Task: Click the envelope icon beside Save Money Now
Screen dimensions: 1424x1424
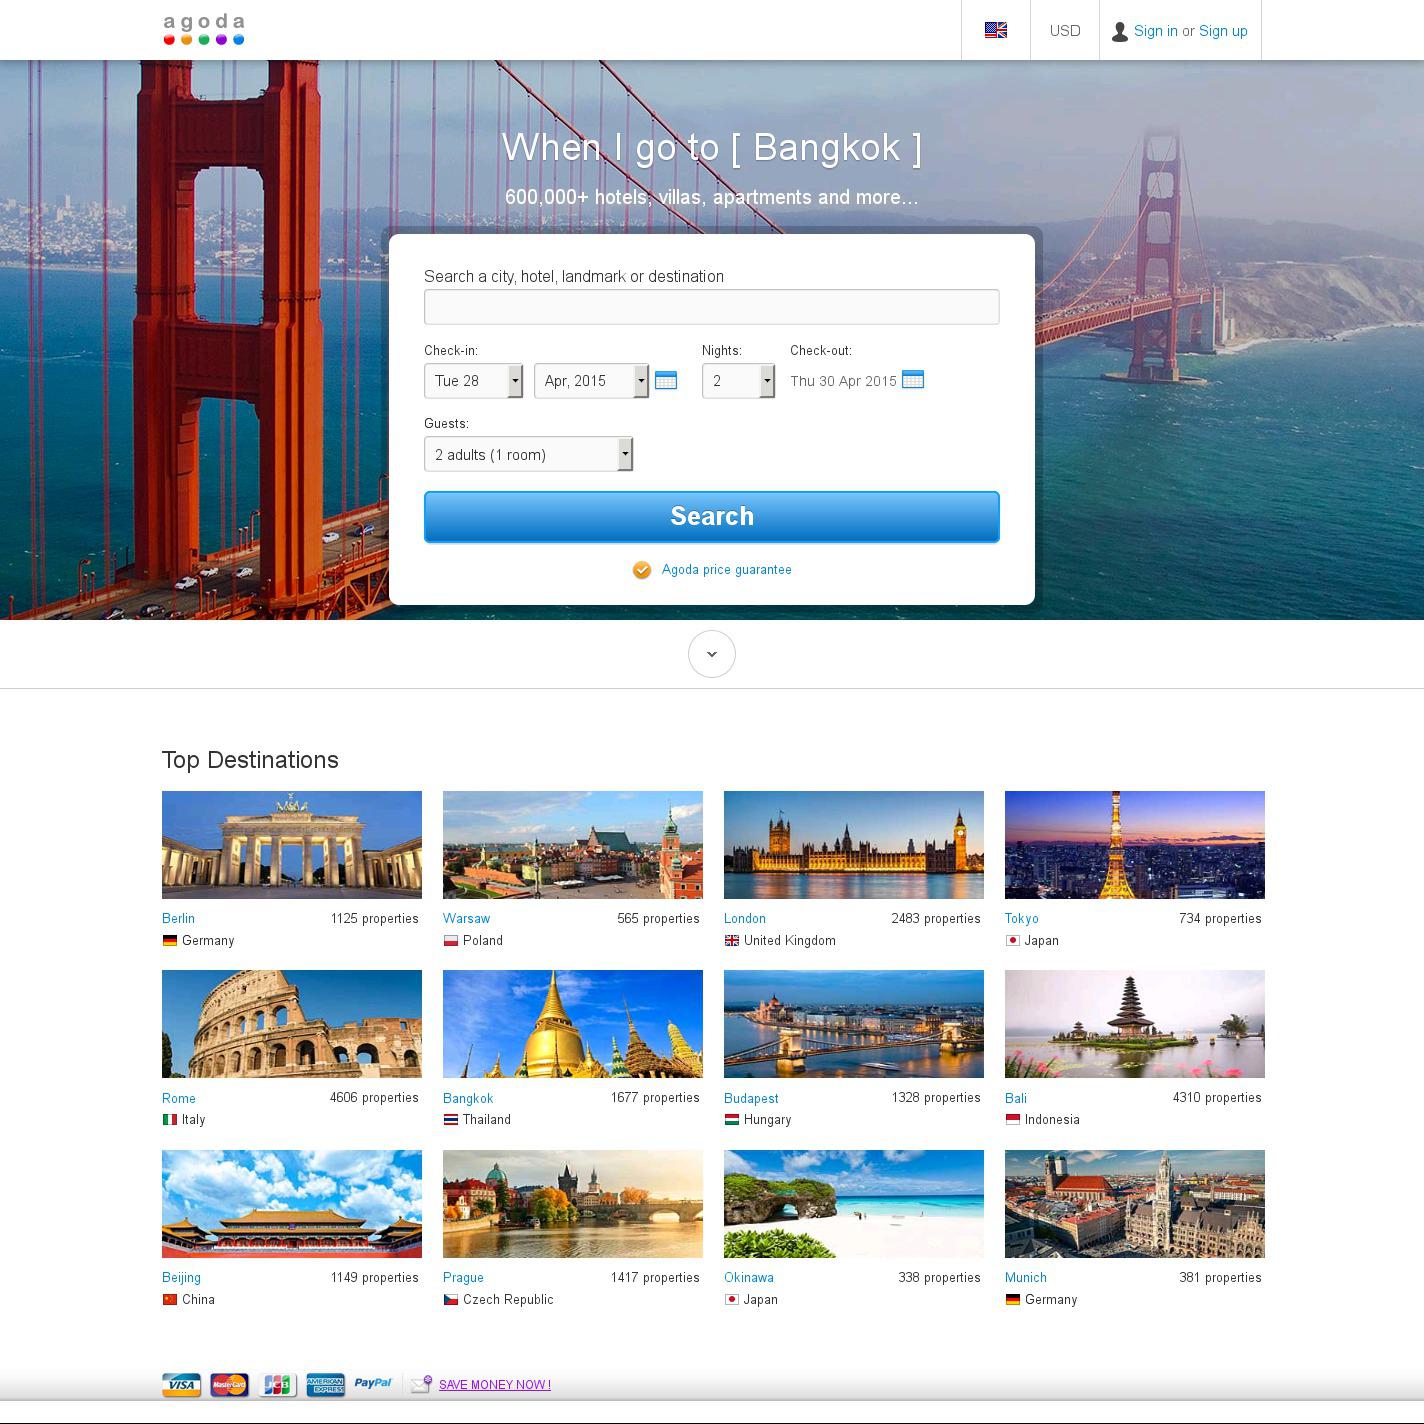Action: click(x=421, y=1384)
